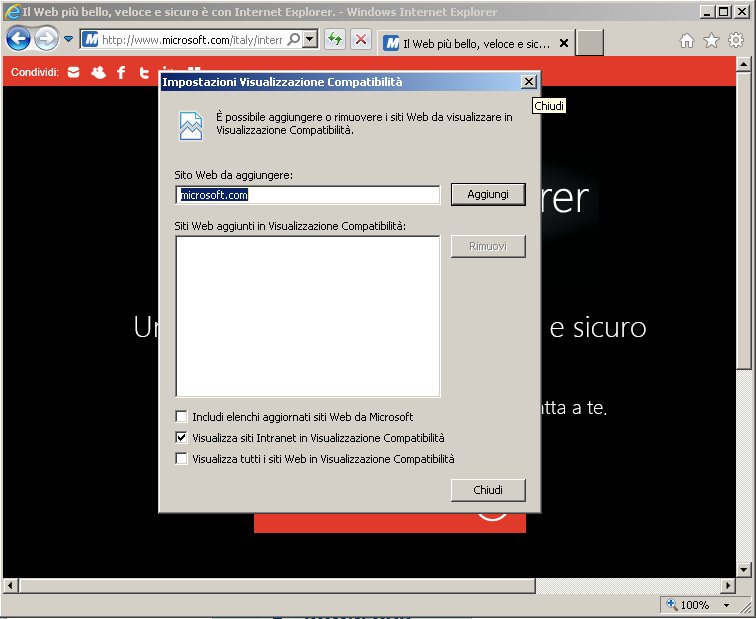Open Favorites star icon
Screen dimensions: 756x619
[x=711, y=41]
